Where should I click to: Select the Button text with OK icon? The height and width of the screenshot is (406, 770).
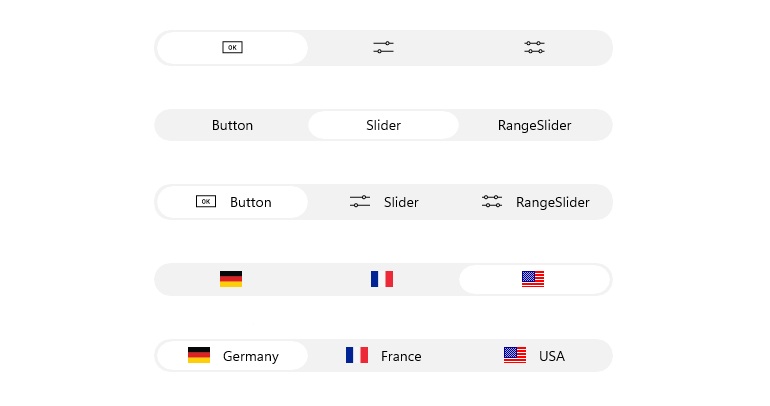point(250,202)
